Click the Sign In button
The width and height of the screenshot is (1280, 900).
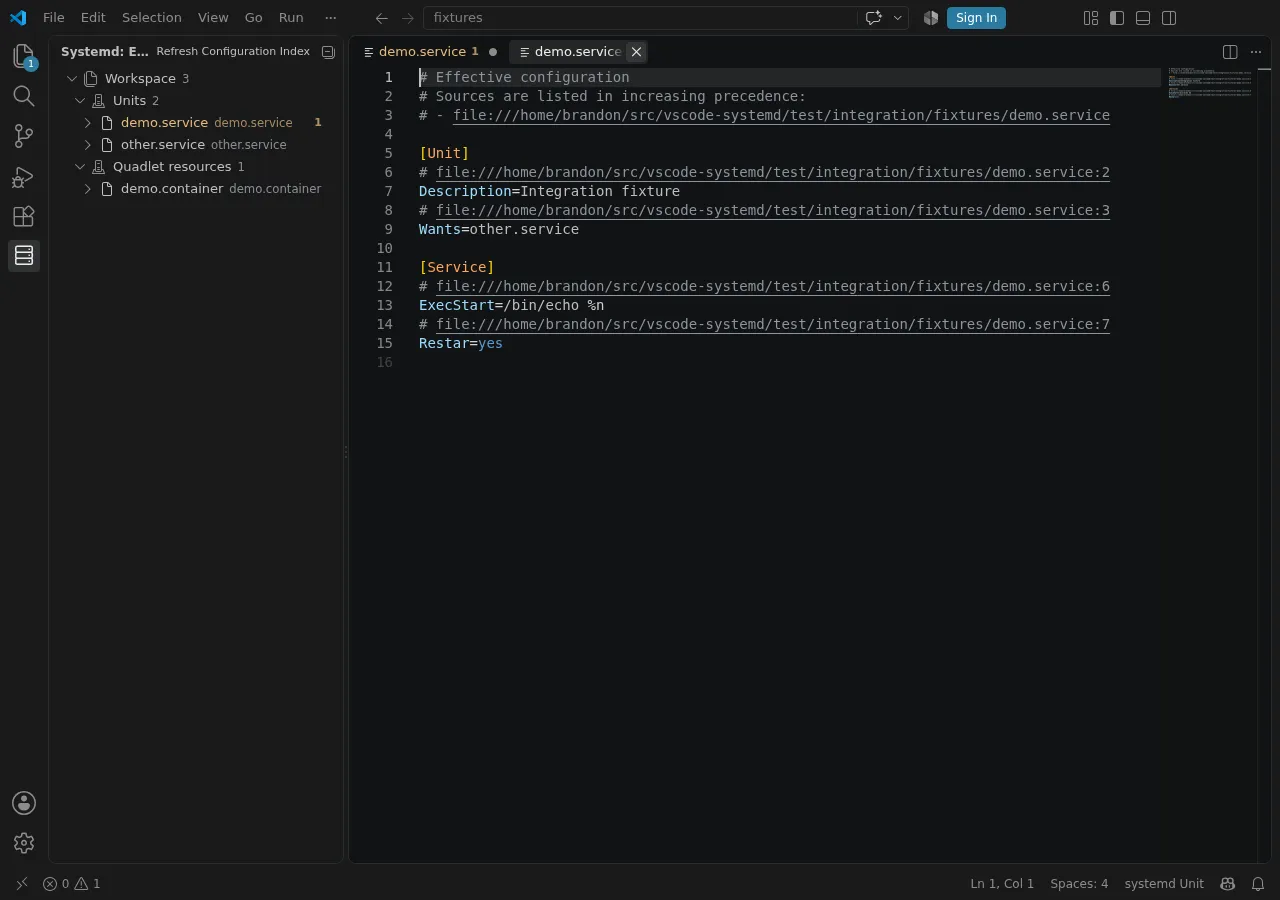click(976, 18)
